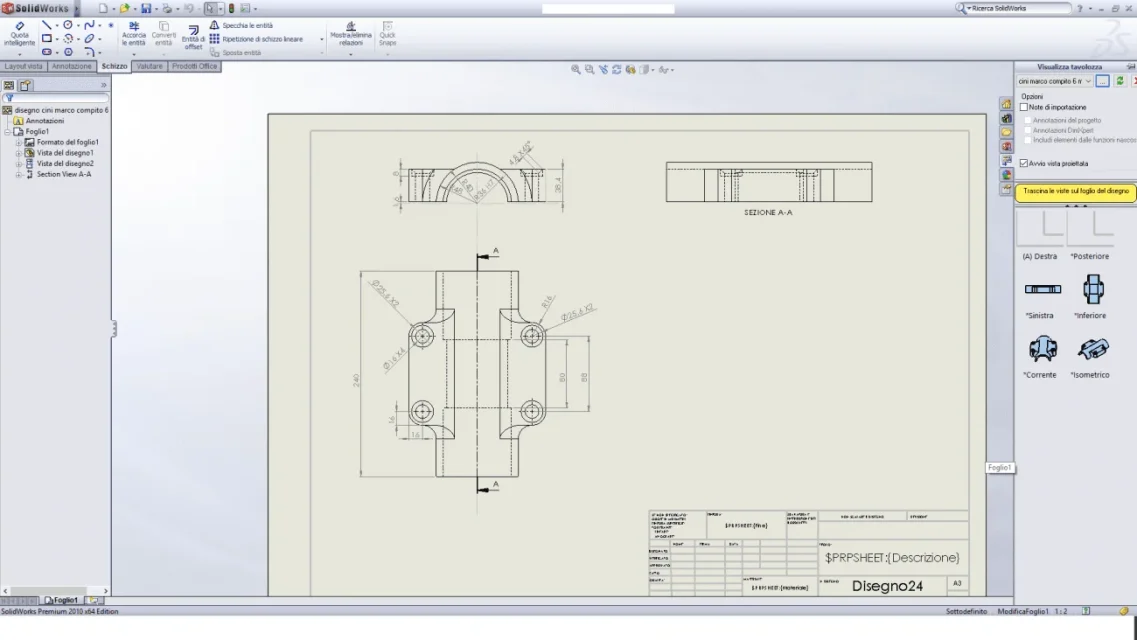Click the browse '...' button in palette
Screen dimensions: 1137x640
[x=1102, y=81]
